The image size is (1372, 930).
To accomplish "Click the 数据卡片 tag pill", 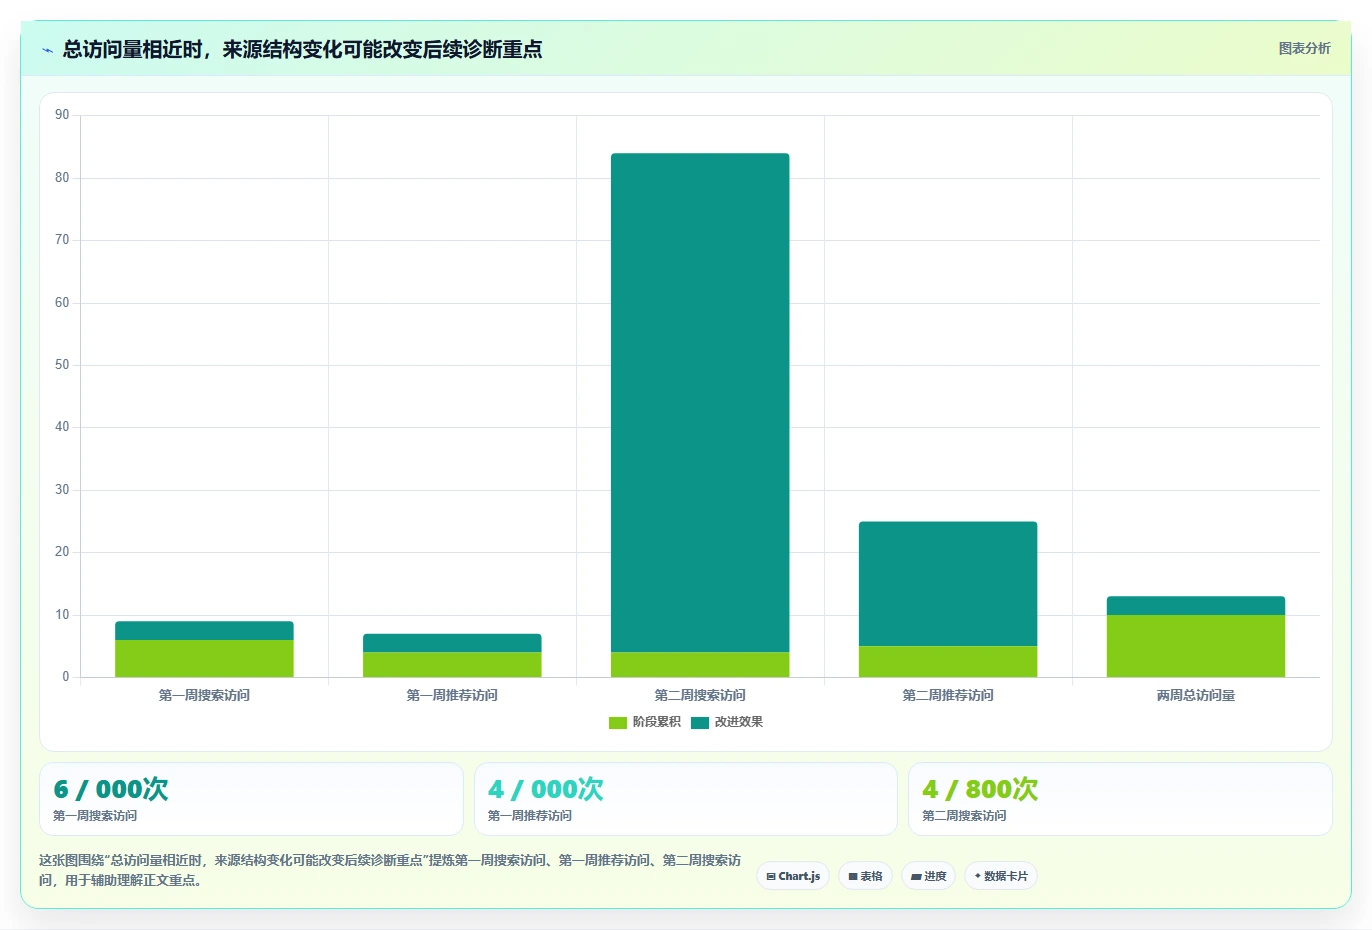I will tap(1001, 876).
